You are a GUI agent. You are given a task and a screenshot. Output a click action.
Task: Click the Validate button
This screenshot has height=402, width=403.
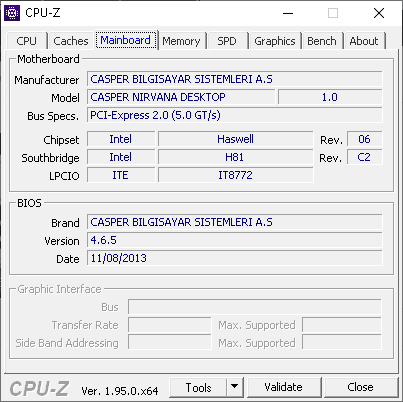tap(284, 387)
